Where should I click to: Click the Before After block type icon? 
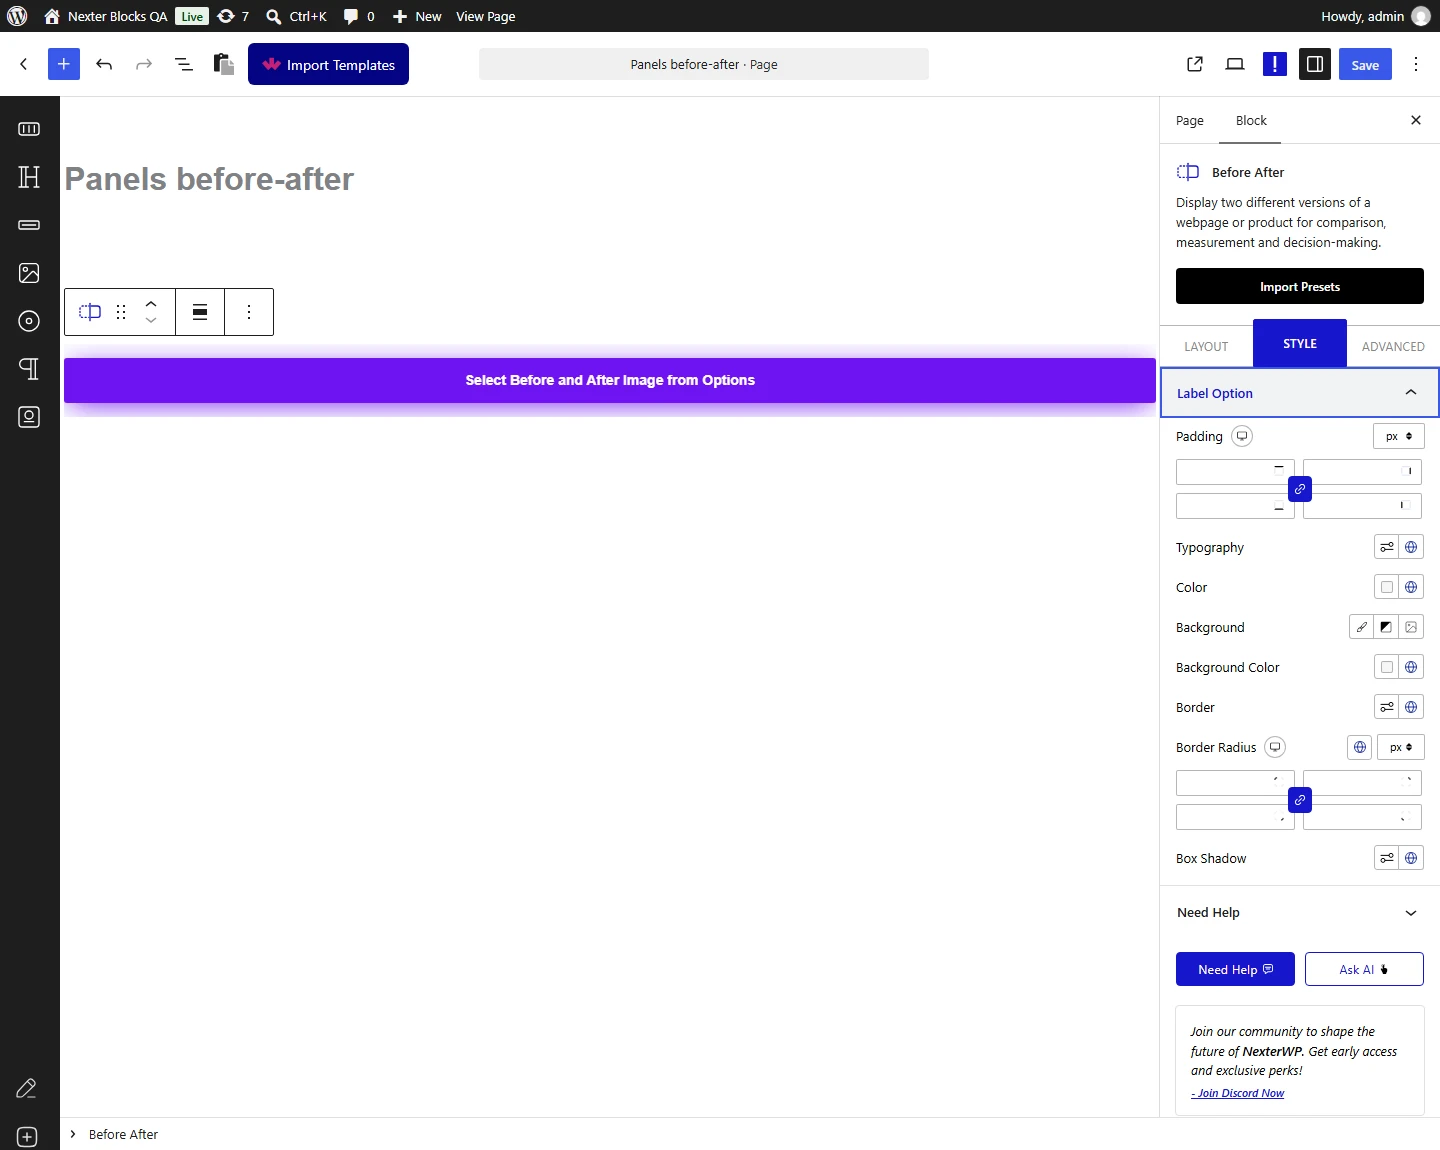[90, 312]
